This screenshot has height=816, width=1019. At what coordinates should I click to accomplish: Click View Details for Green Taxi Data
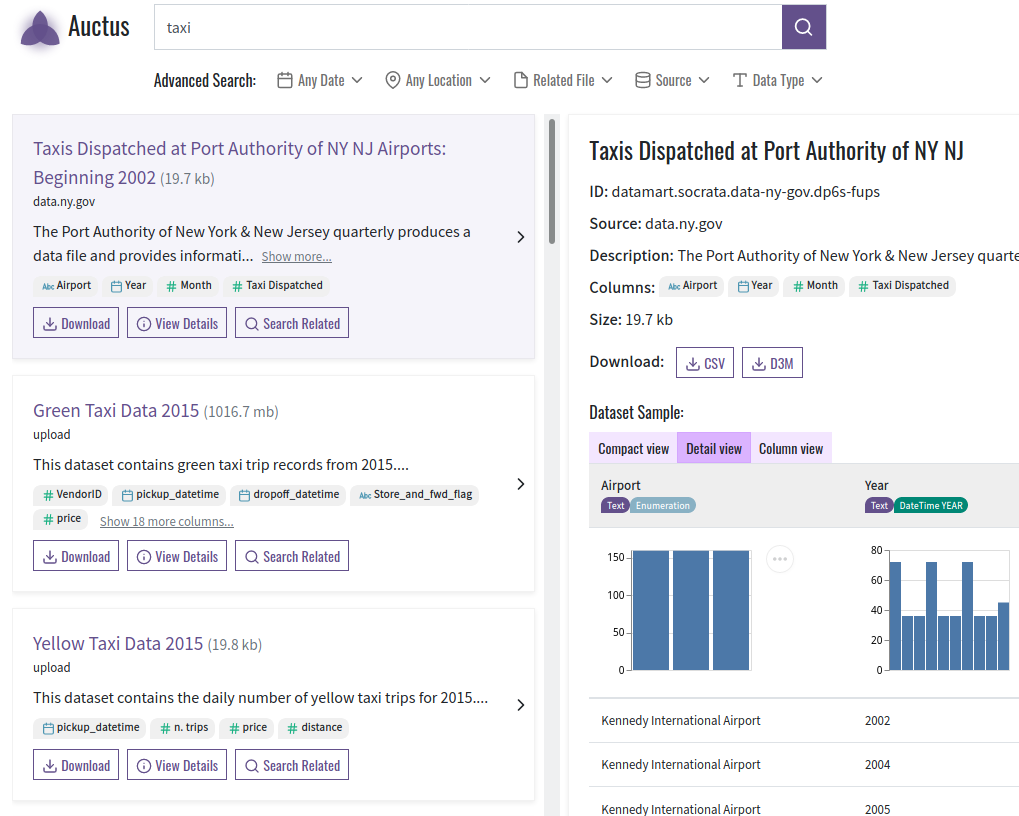tap(177, 556)
